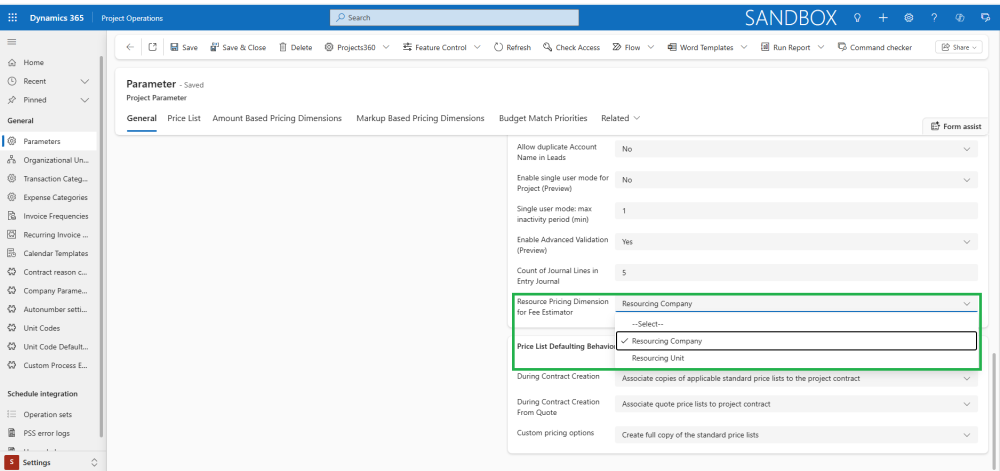Image resolution: width=1000 pixels, height=471 pixels.
Task: Expand the Recent section in sidebar
Action: 85,81
